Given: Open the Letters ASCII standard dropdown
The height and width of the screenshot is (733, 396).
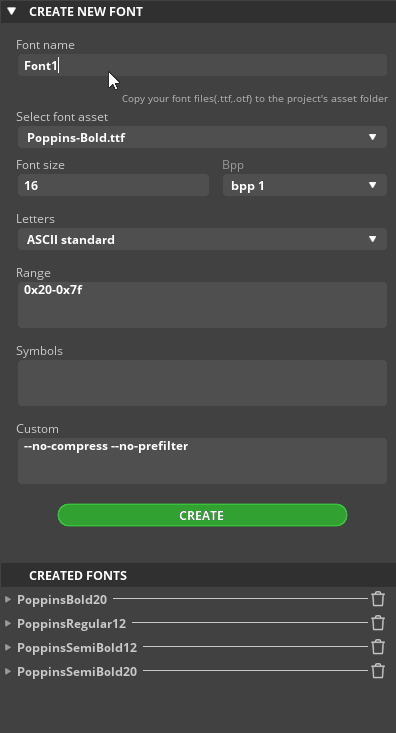Looking at the screenshot, I should (202, 239).
